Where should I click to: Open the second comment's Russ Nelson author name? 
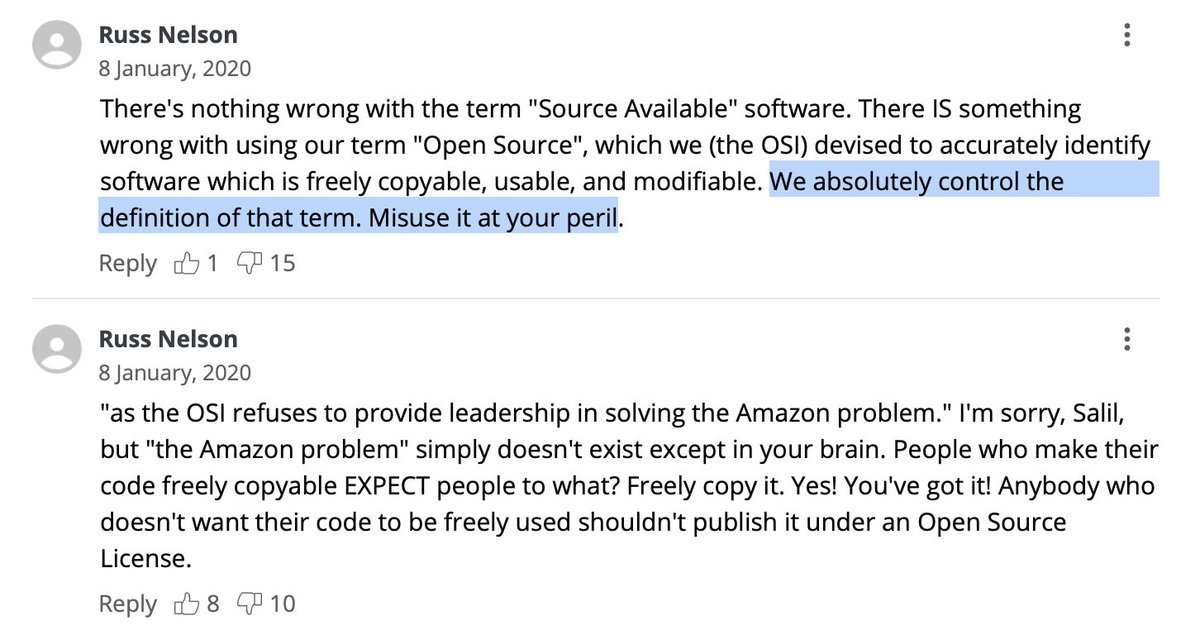[x=168, y=338]
